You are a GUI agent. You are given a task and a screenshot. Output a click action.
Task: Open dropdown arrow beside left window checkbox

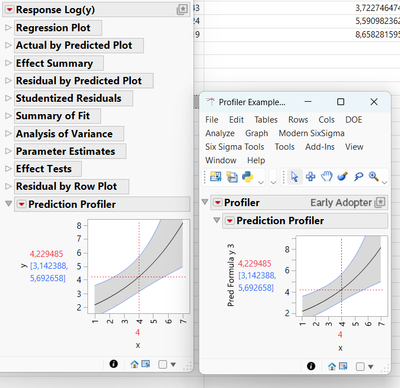tap(173, 365)
